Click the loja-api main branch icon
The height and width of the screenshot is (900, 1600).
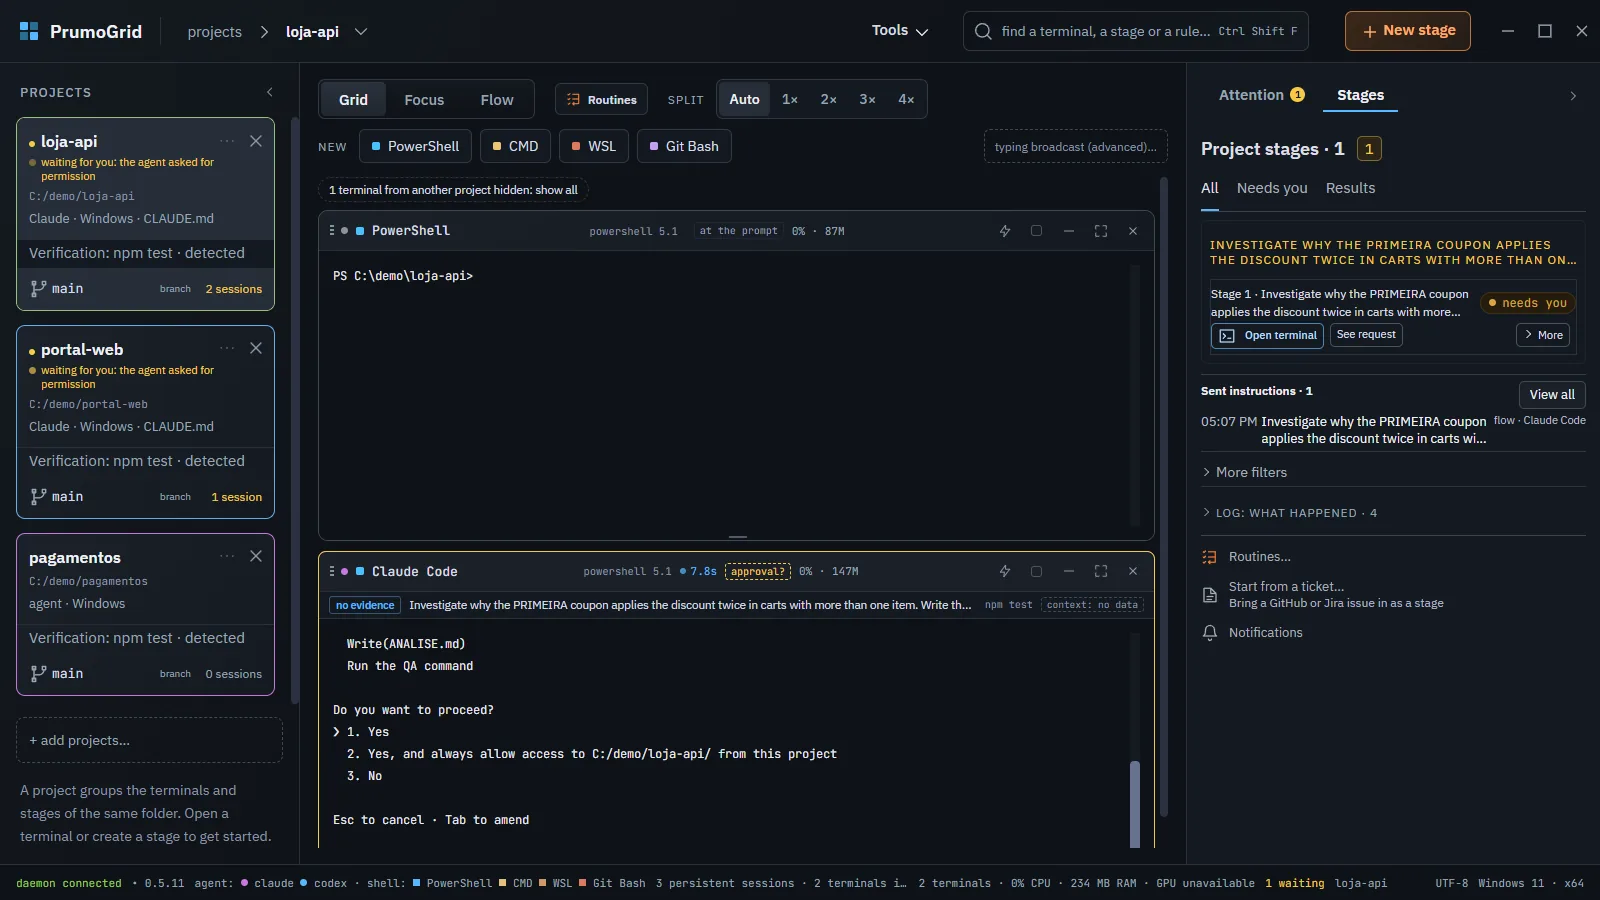point(38,288)
